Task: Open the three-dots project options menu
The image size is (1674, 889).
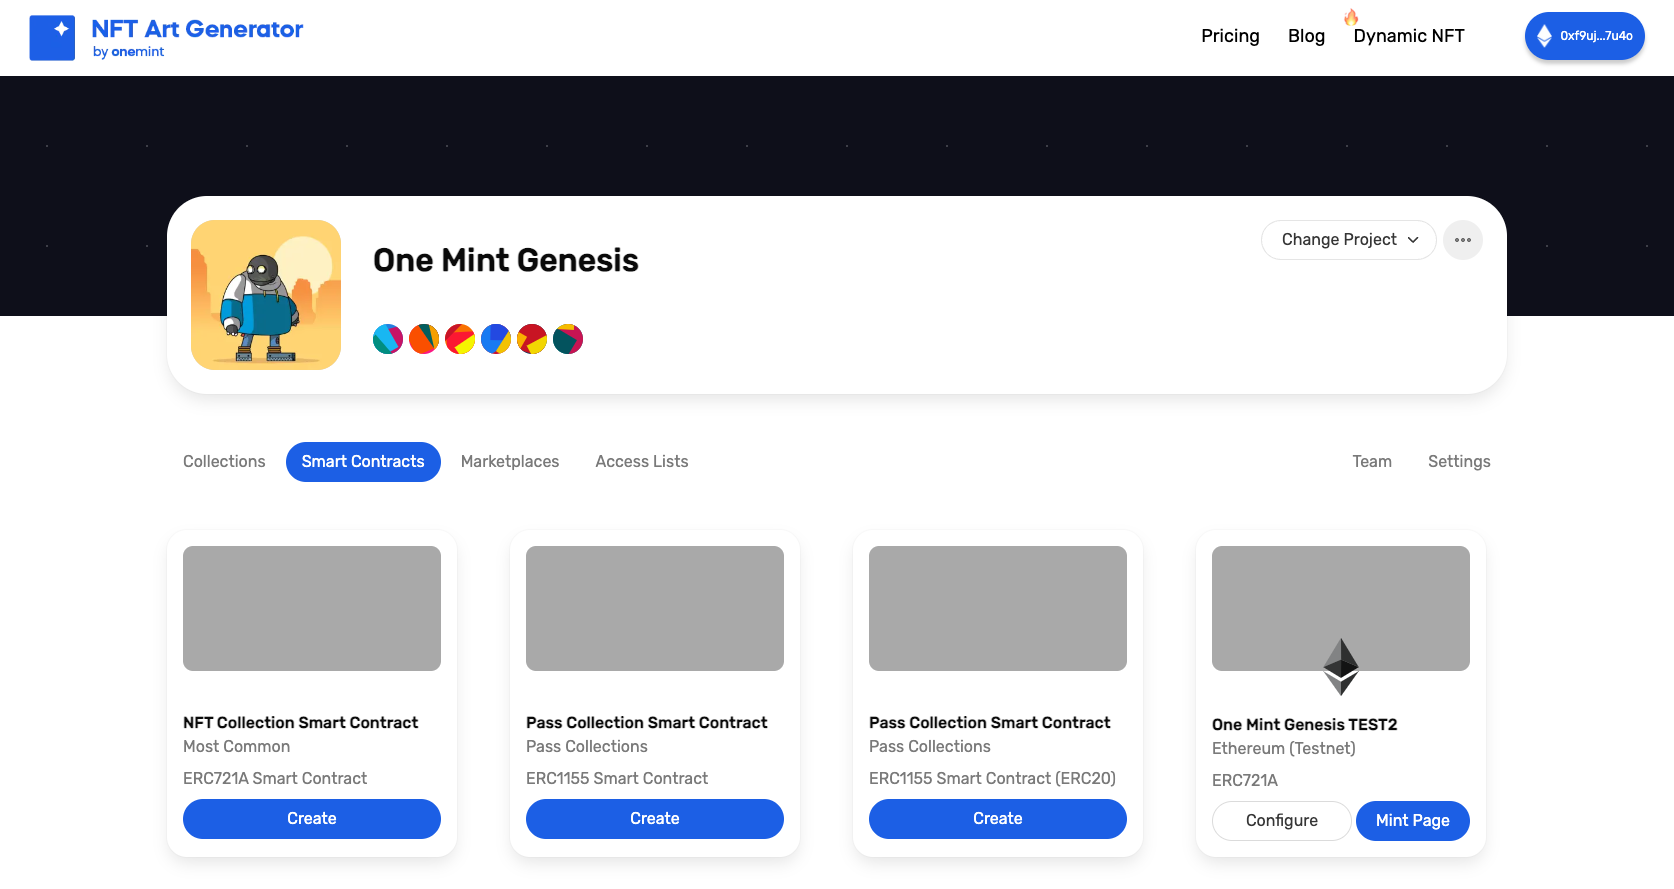Action: (x=1462, y=240)
